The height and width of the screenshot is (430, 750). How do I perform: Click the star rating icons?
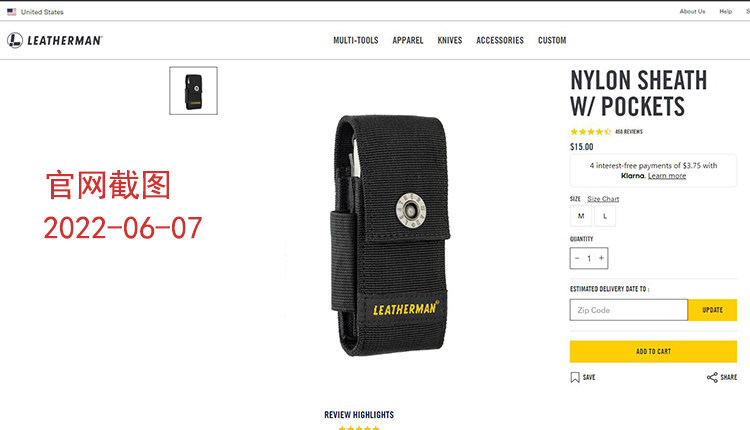coord(591,132)
